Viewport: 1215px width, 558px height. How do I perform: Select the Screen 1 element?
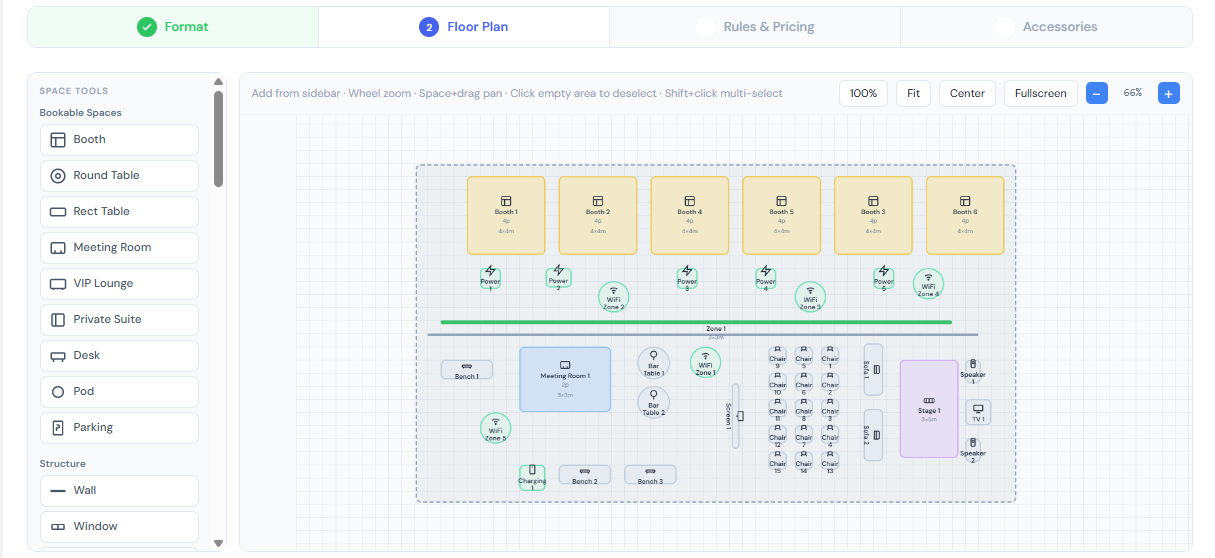[x=736, y=416]
